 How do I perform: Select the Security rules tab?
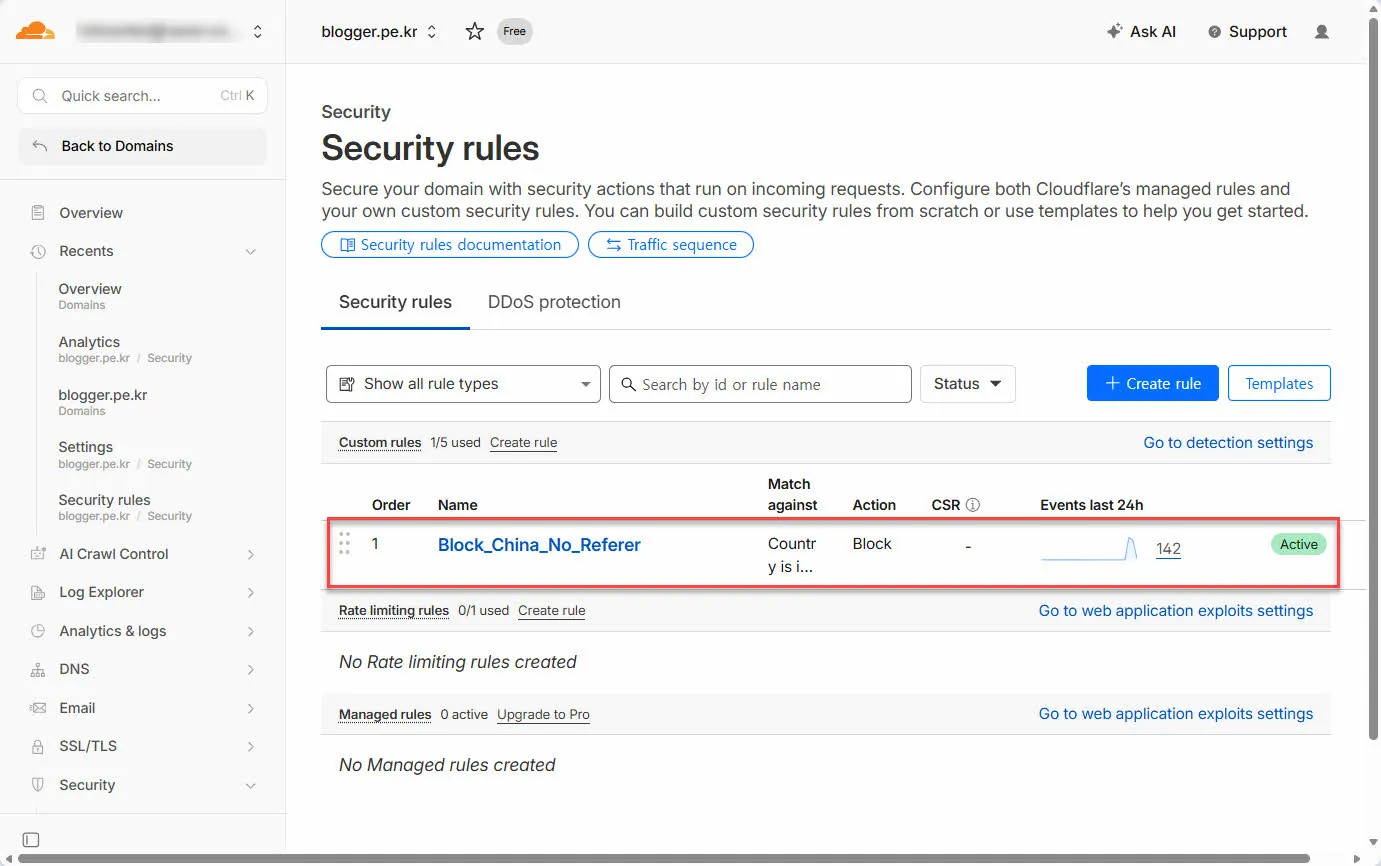(395, 302)
